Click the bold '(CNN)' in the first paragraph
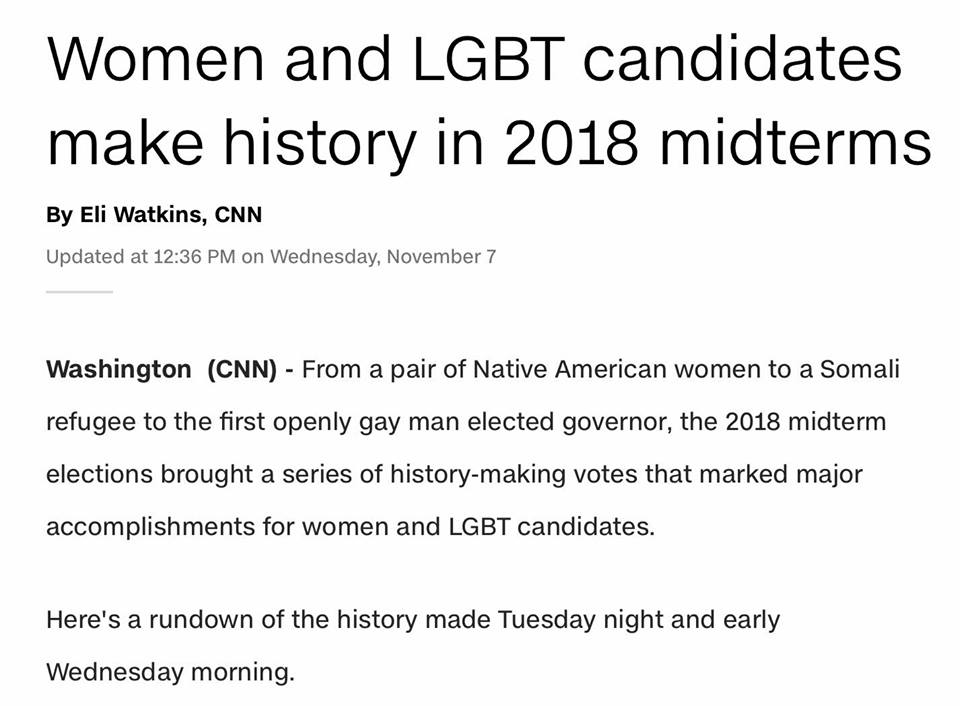The image size is (960, 706). point(242,369)
